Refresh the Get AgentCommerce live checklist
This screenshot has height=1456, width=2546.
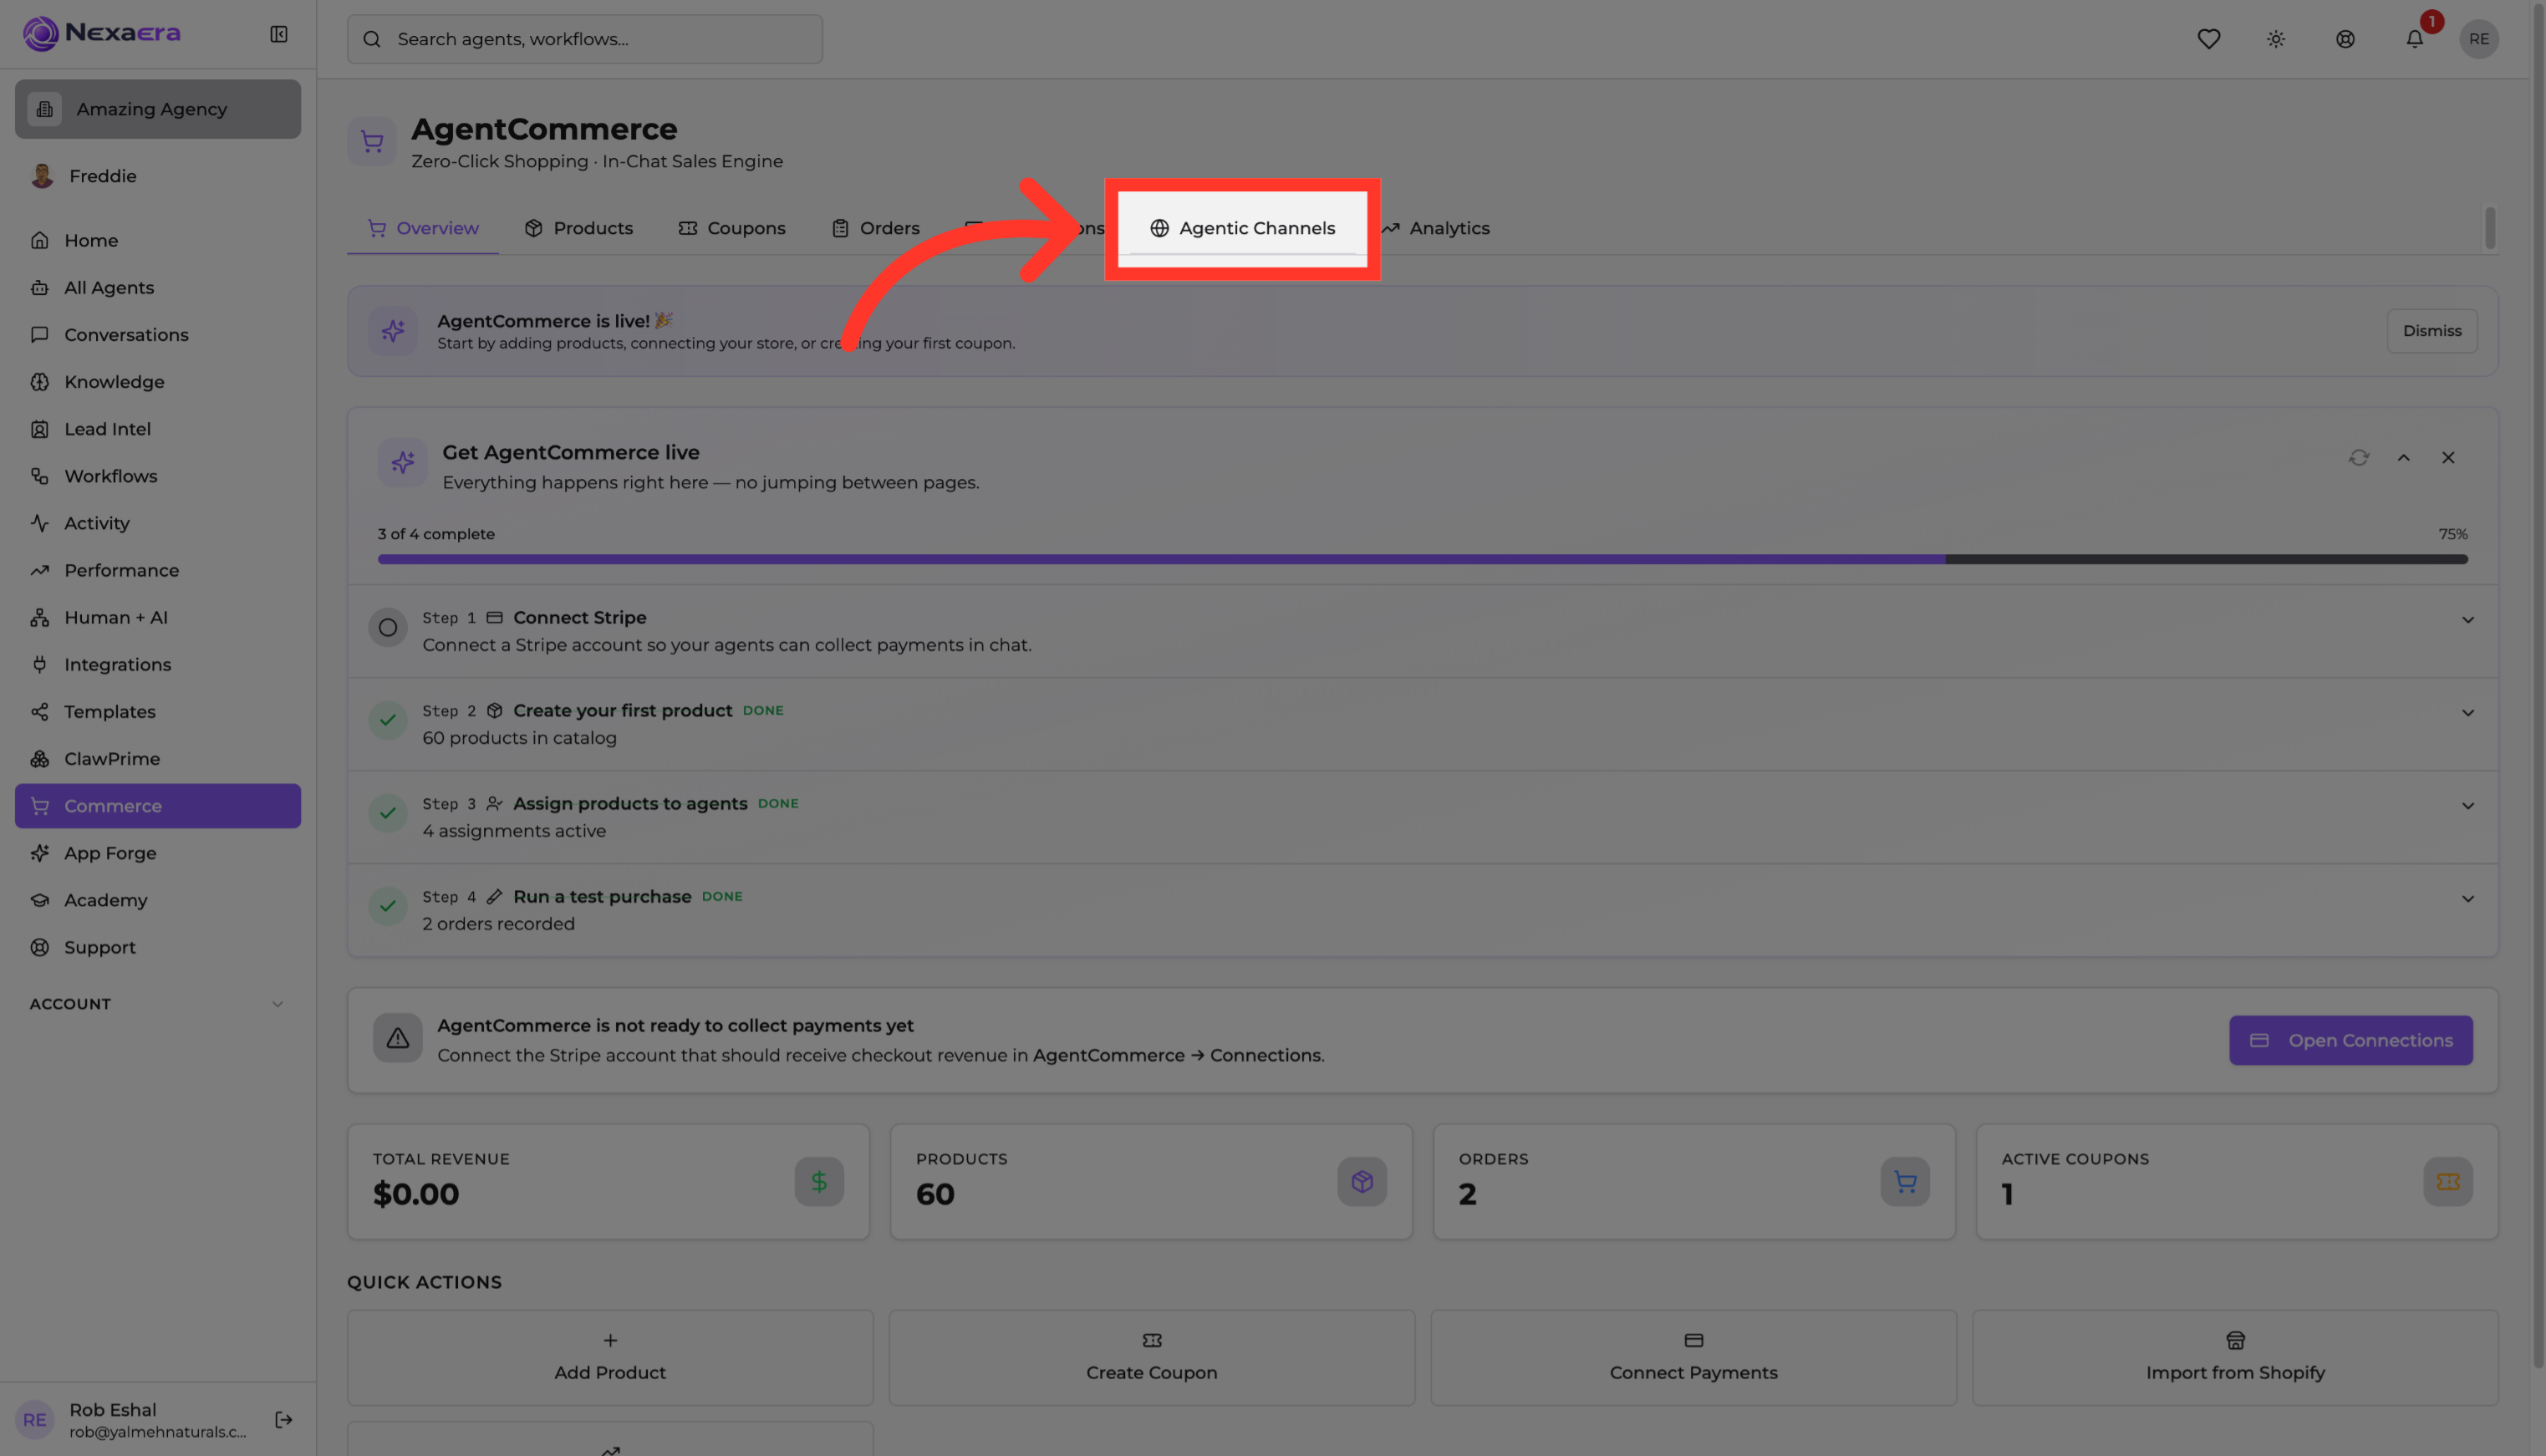[2359, 457]
